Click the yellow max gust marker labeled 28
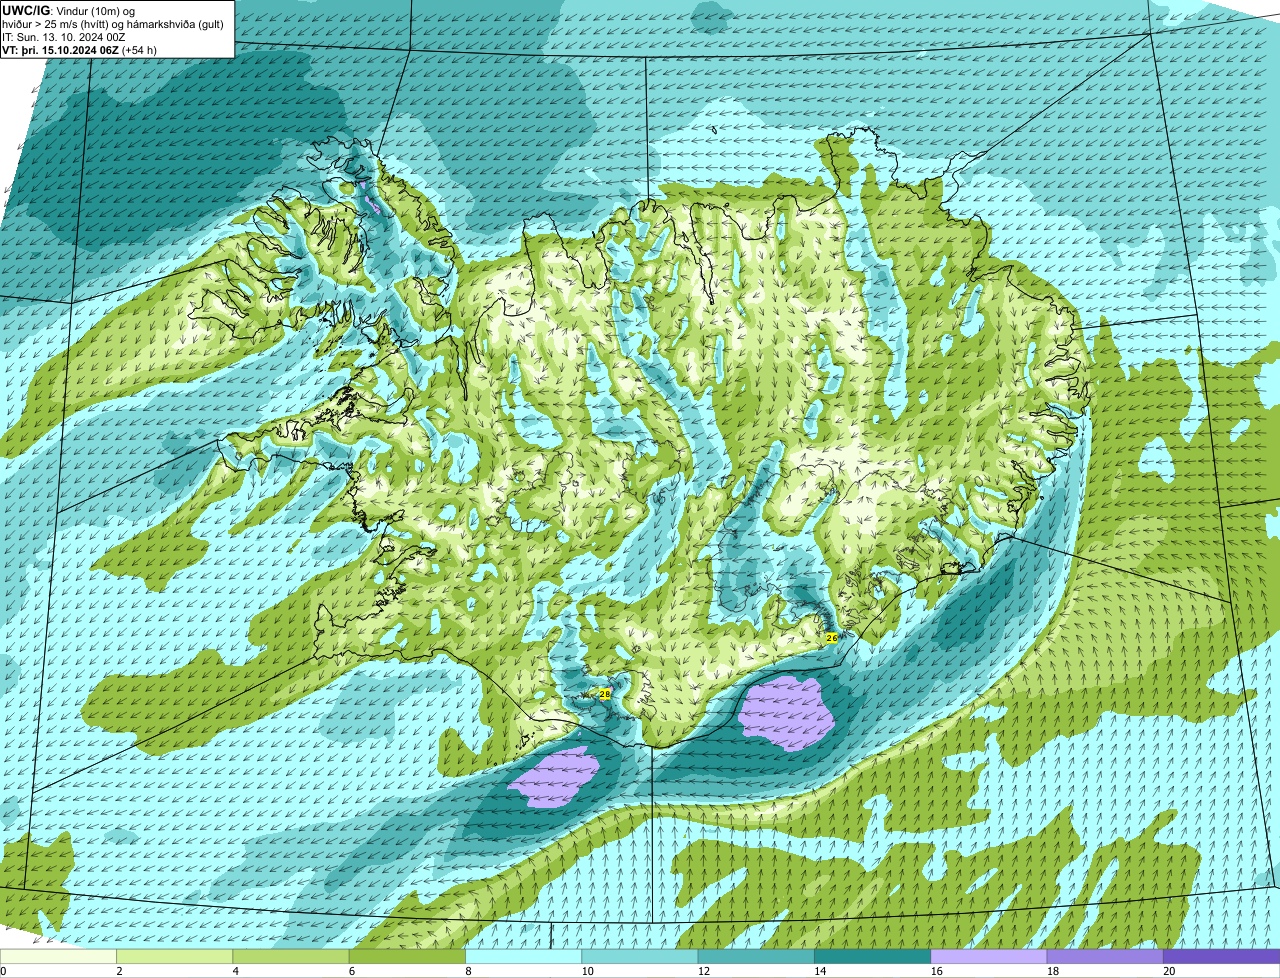The image size is (1280, 978). [x=605, y=693]
